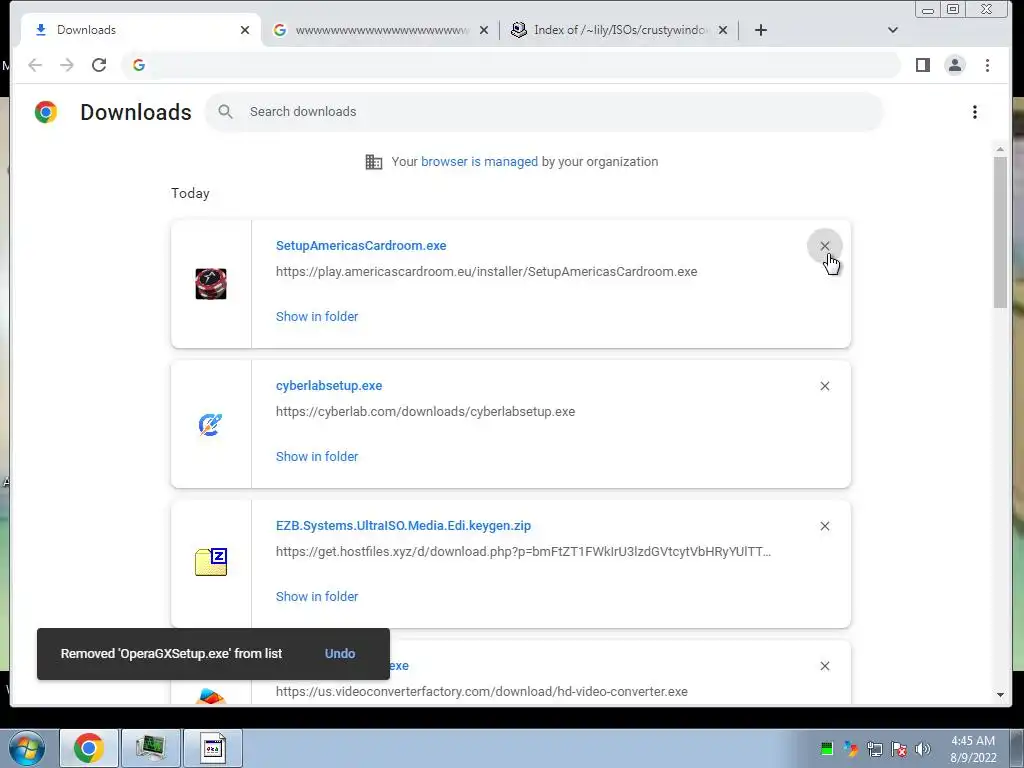Open EZB.Systems.UltraISO.Media.Edi.keygen.zip link
1024x768 pixels.
coord(403,525)
